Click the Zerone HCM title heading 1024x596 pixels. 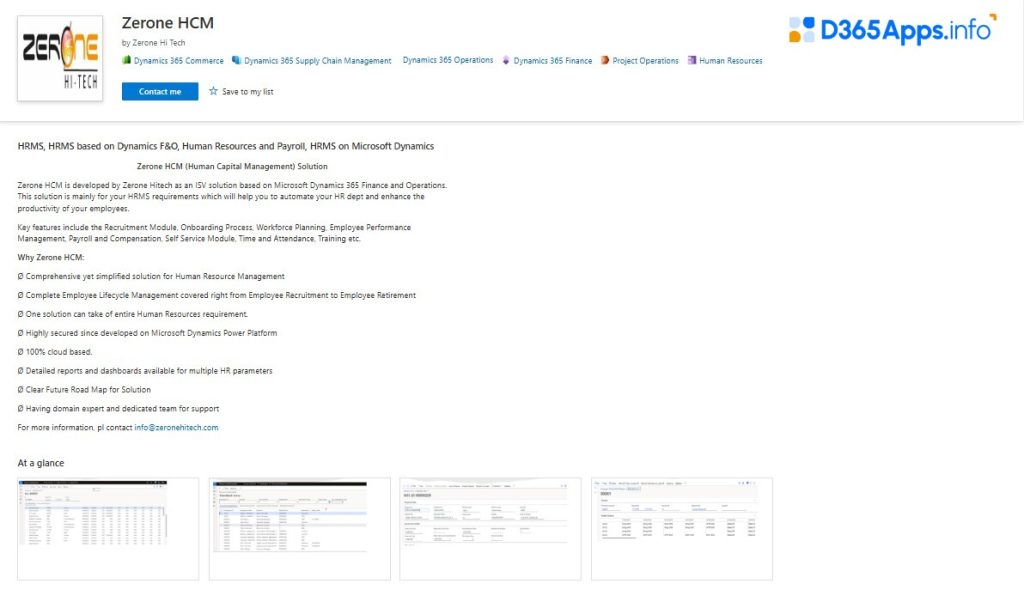tap(168, 23)
